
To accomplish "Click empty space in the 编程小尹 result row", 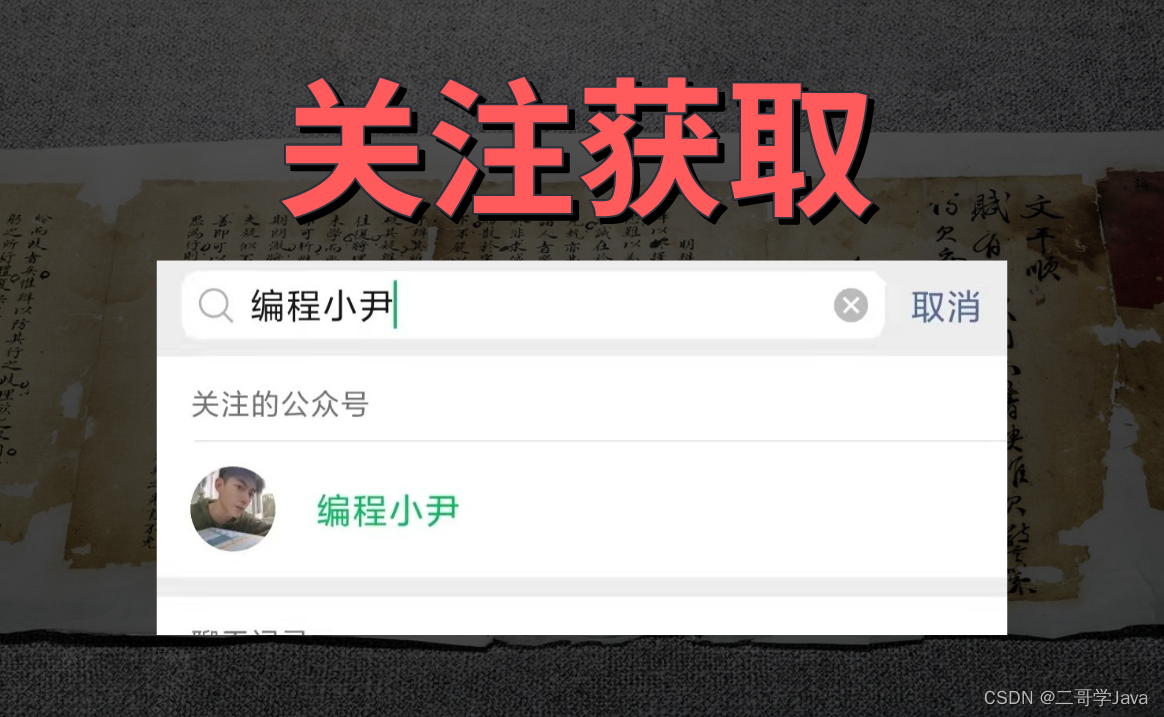I will coord(728,511).
